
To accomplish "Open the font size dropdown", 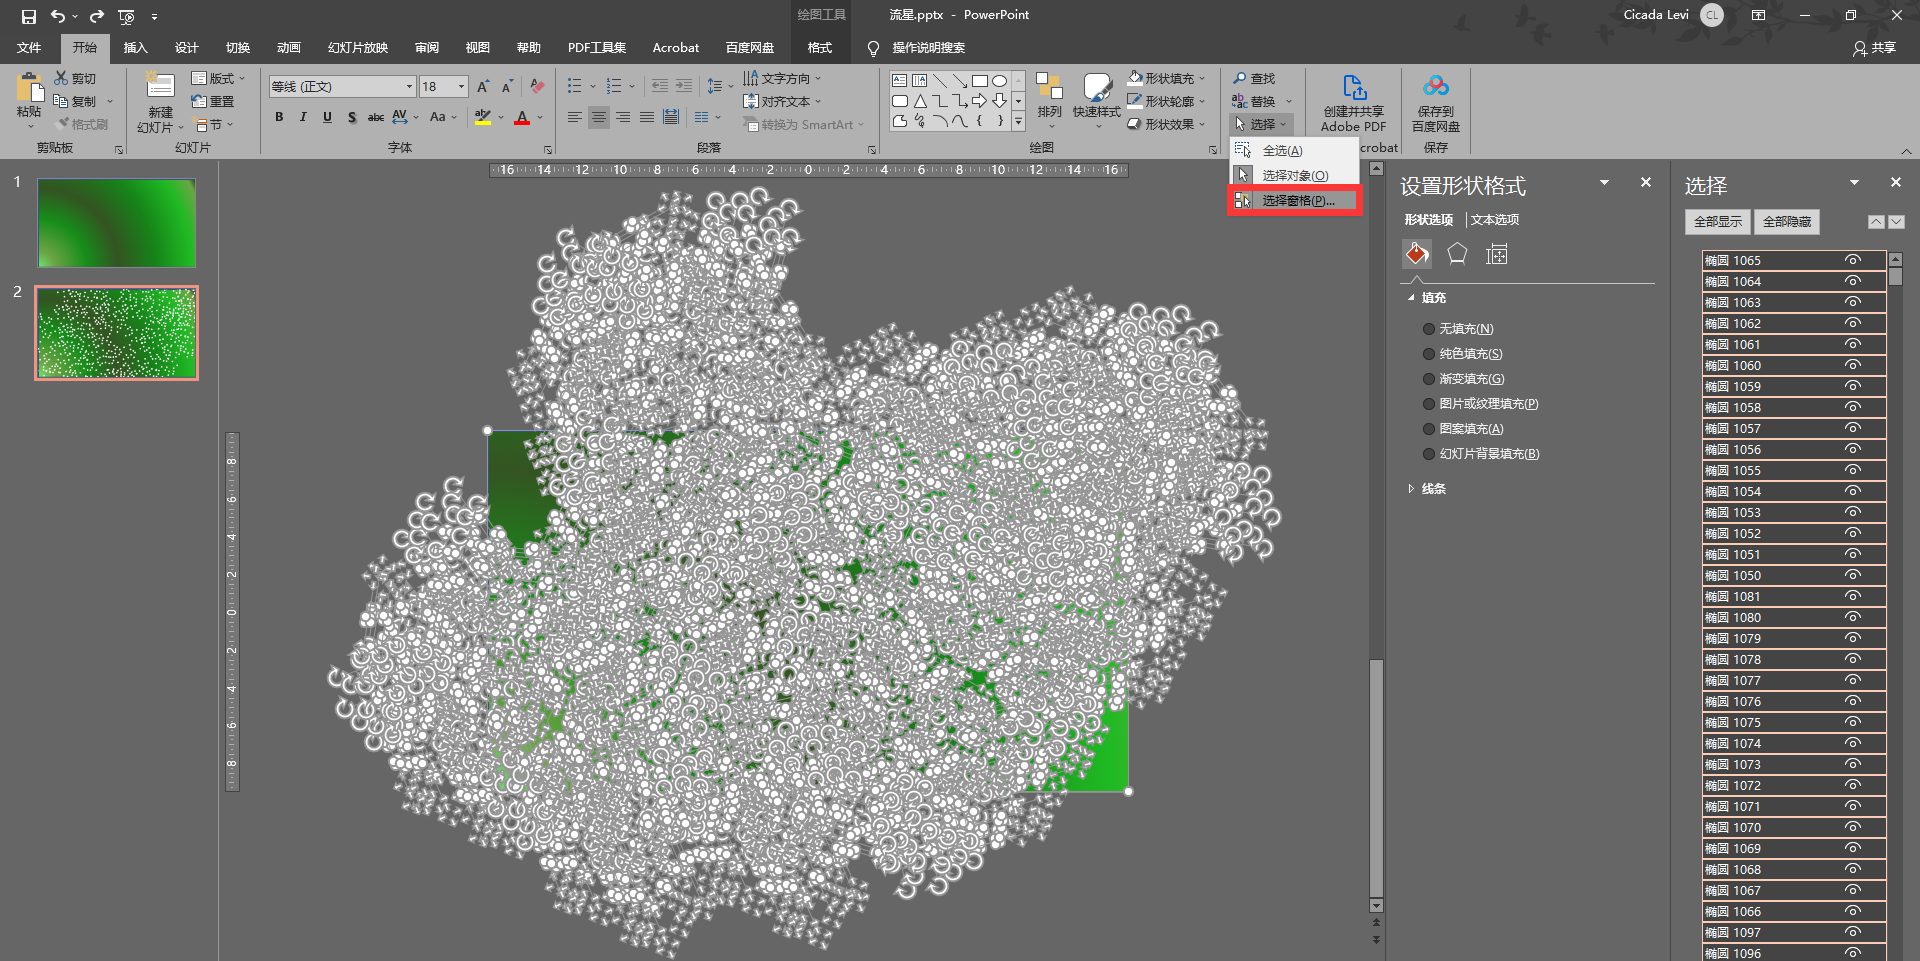I will [461, 87].
